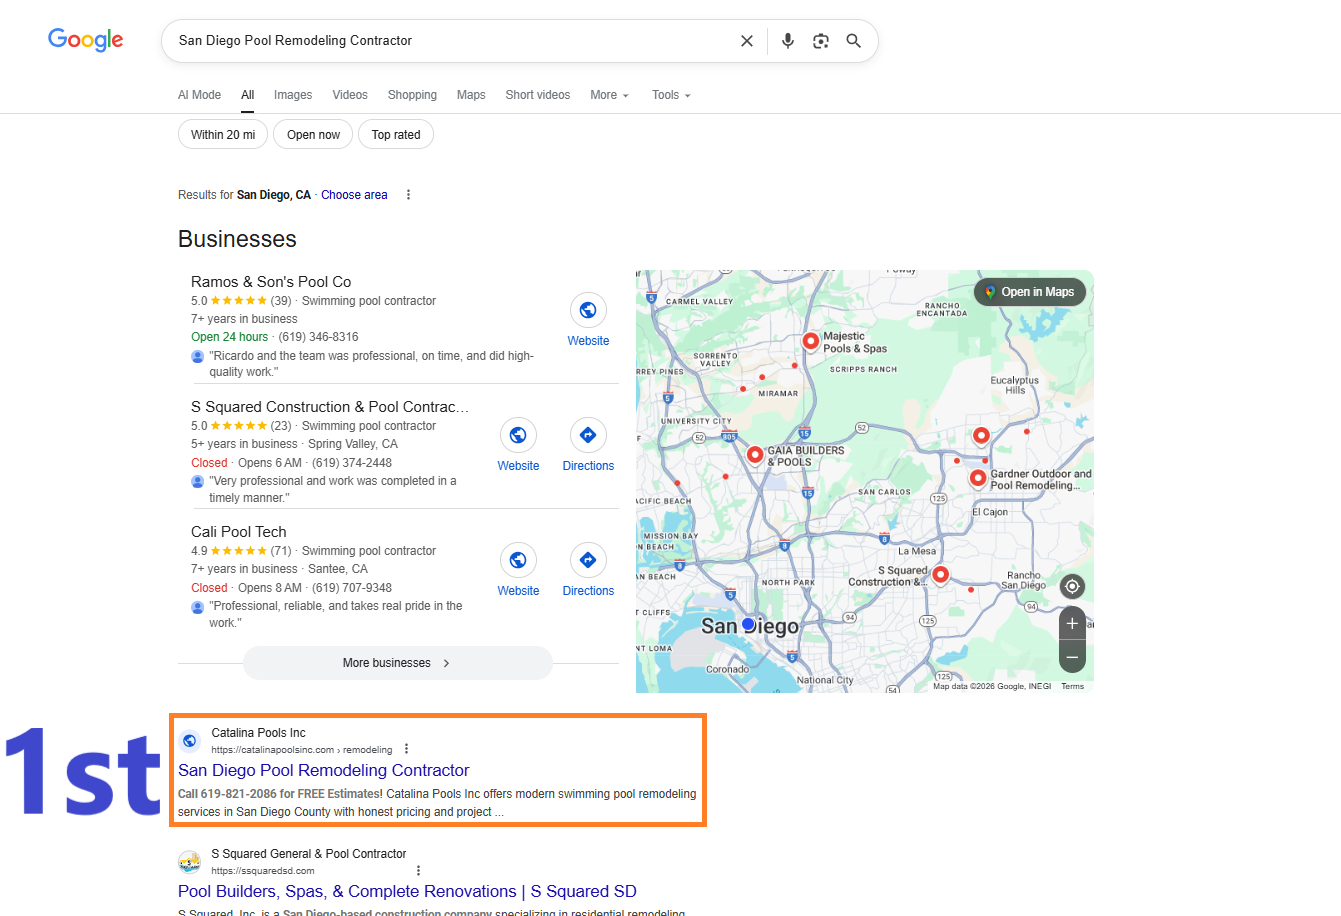Click S Squared phone (619) 374-2448
This screenshot has width=1341, height=916.
click(x=352, y=463)
